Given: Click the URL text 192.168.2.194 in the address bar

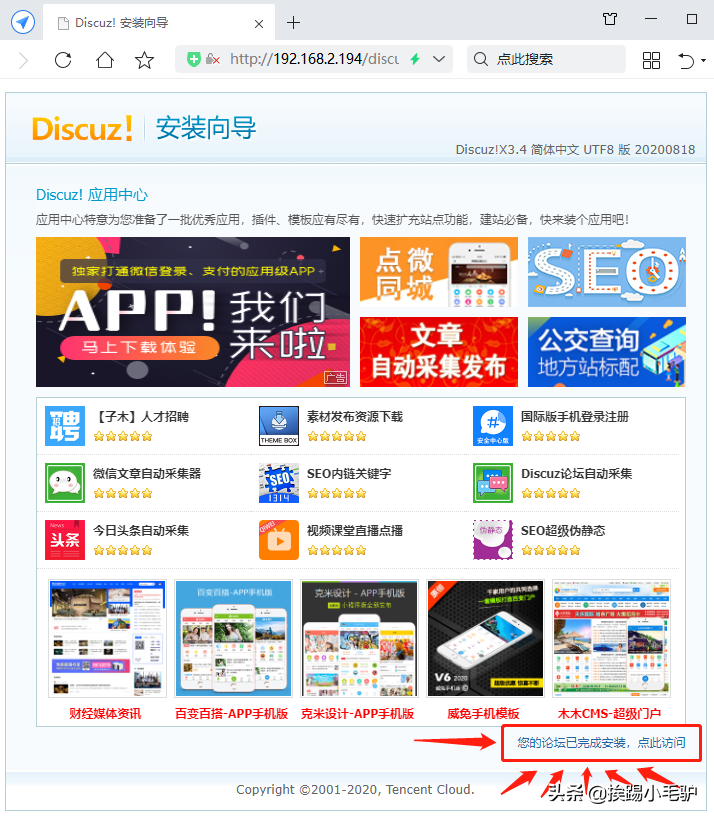Looking at the screenshot, I should pos(318,59).
